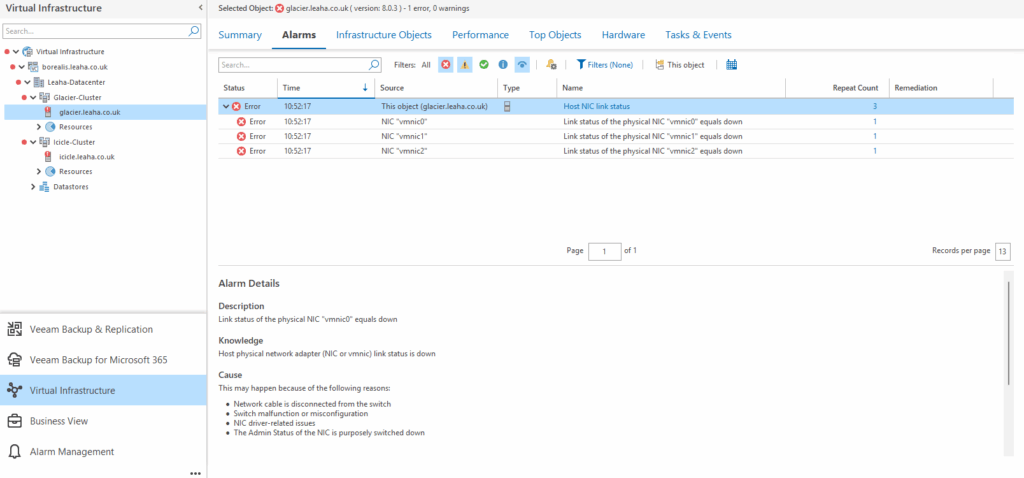This screenshot has height=478, width=1024.
Task: Toggle the warning alarms filter
Action: pos(464,65)
